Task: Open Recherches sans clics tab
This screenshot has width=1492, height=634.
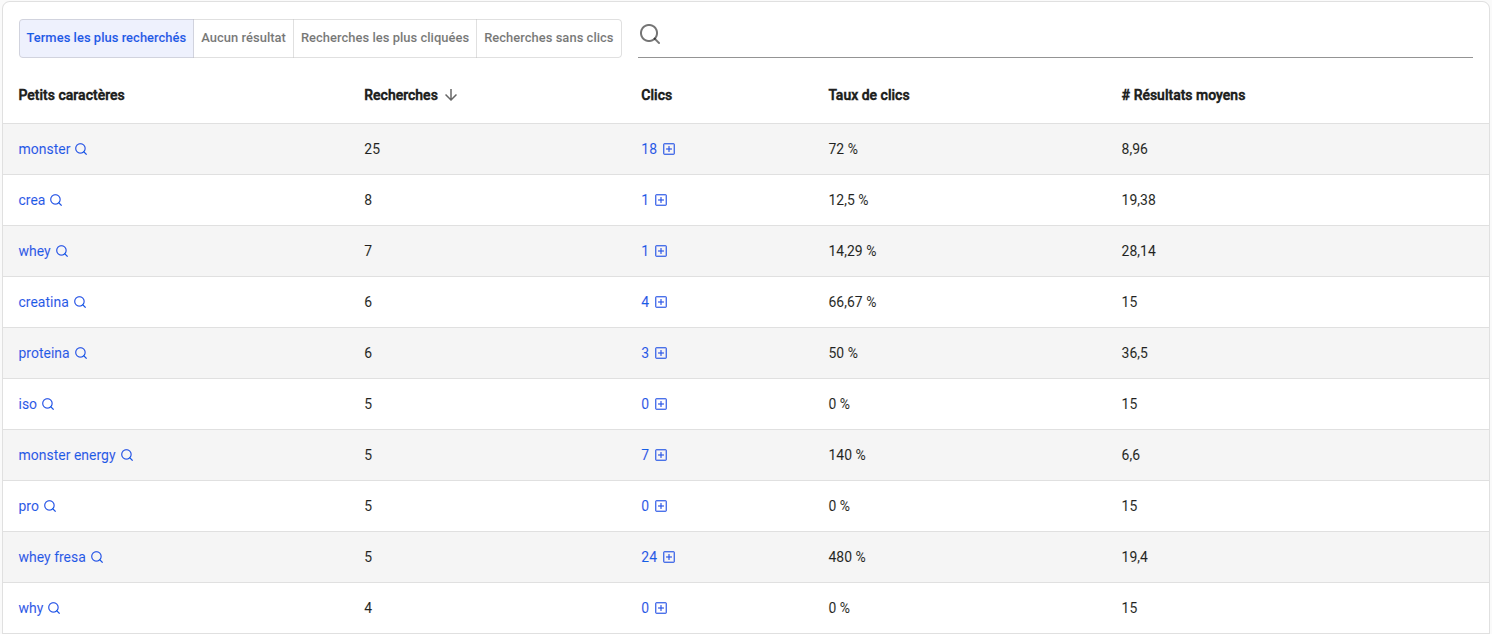Action: click(x=549, y=38)
